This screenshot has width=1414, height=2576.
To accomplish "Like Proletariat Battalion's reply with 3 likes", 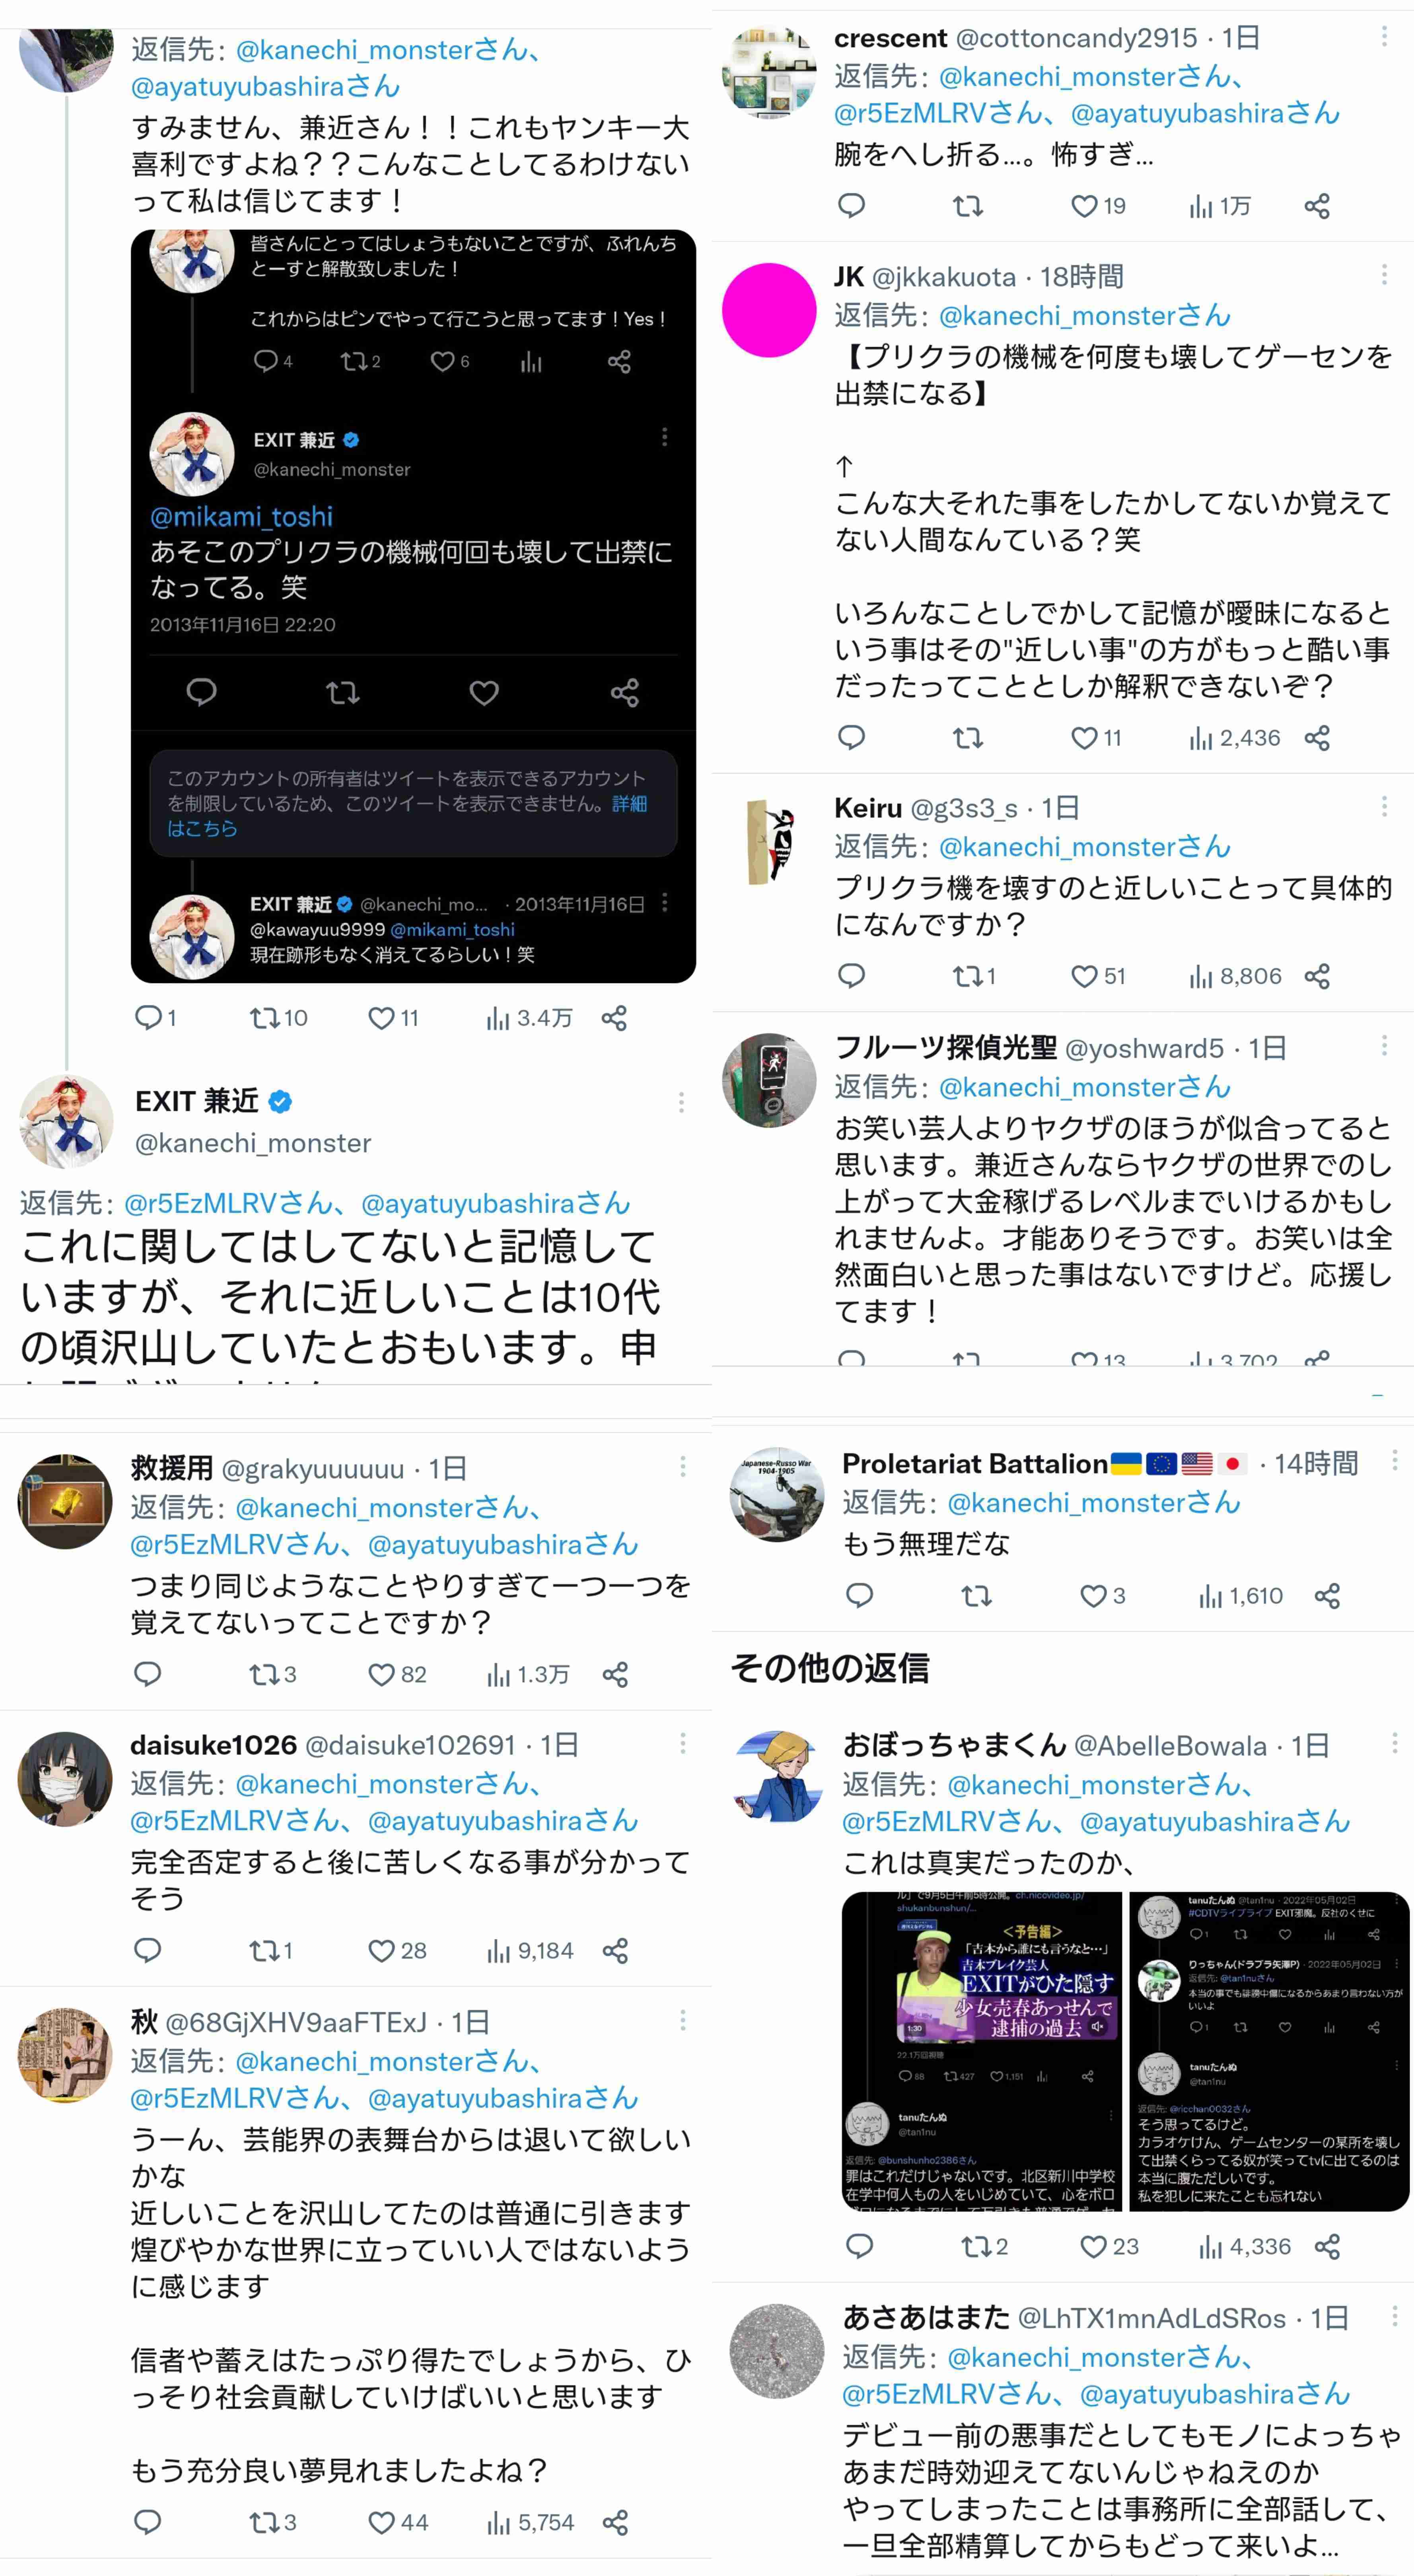I will [x=1102, y=1596].
